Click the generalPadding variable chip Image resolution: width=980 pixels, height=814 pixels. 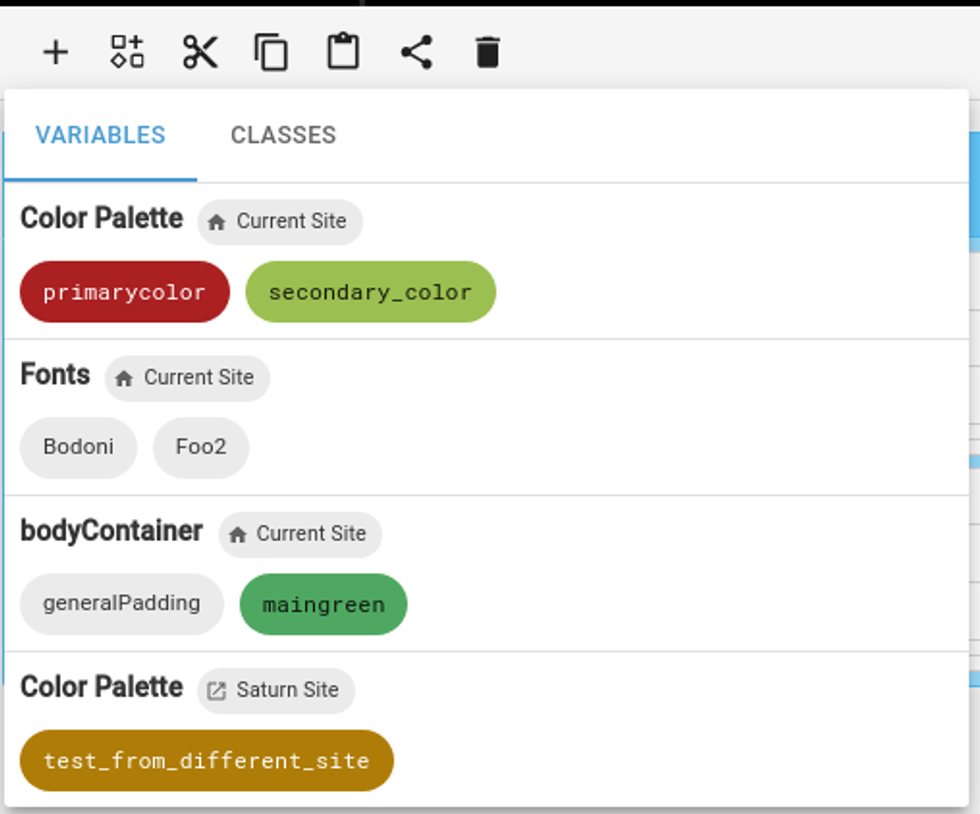coord(121,604)
